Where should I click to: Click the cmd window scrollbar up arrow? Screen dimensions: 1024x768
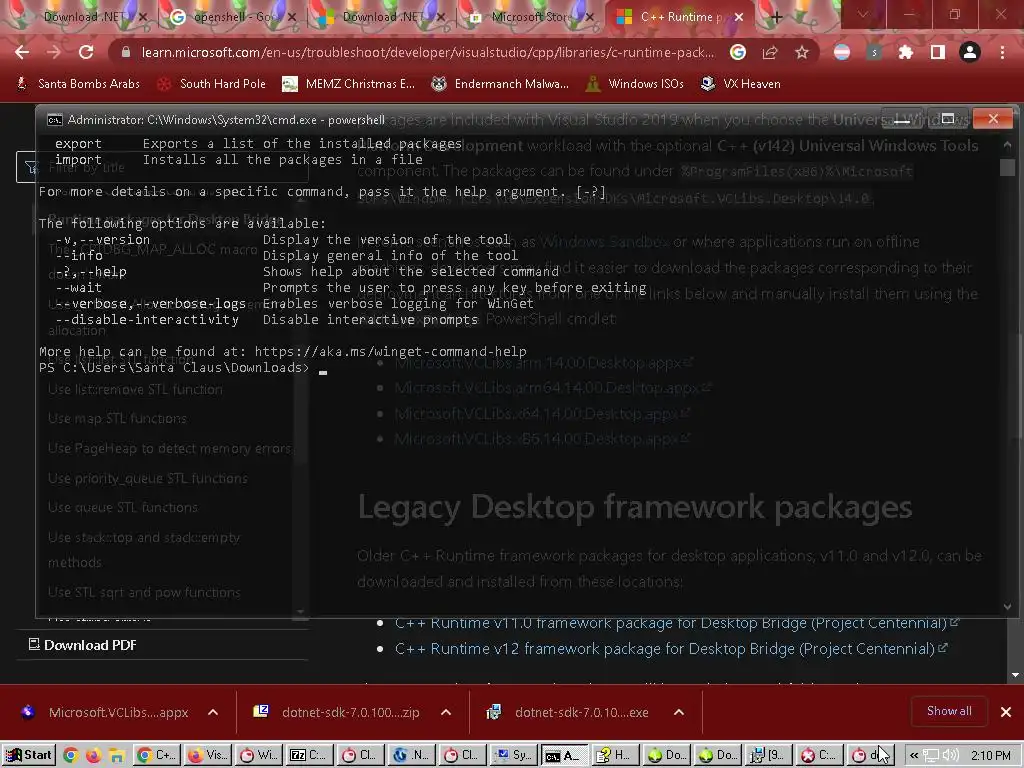(x=1007, y=144)
